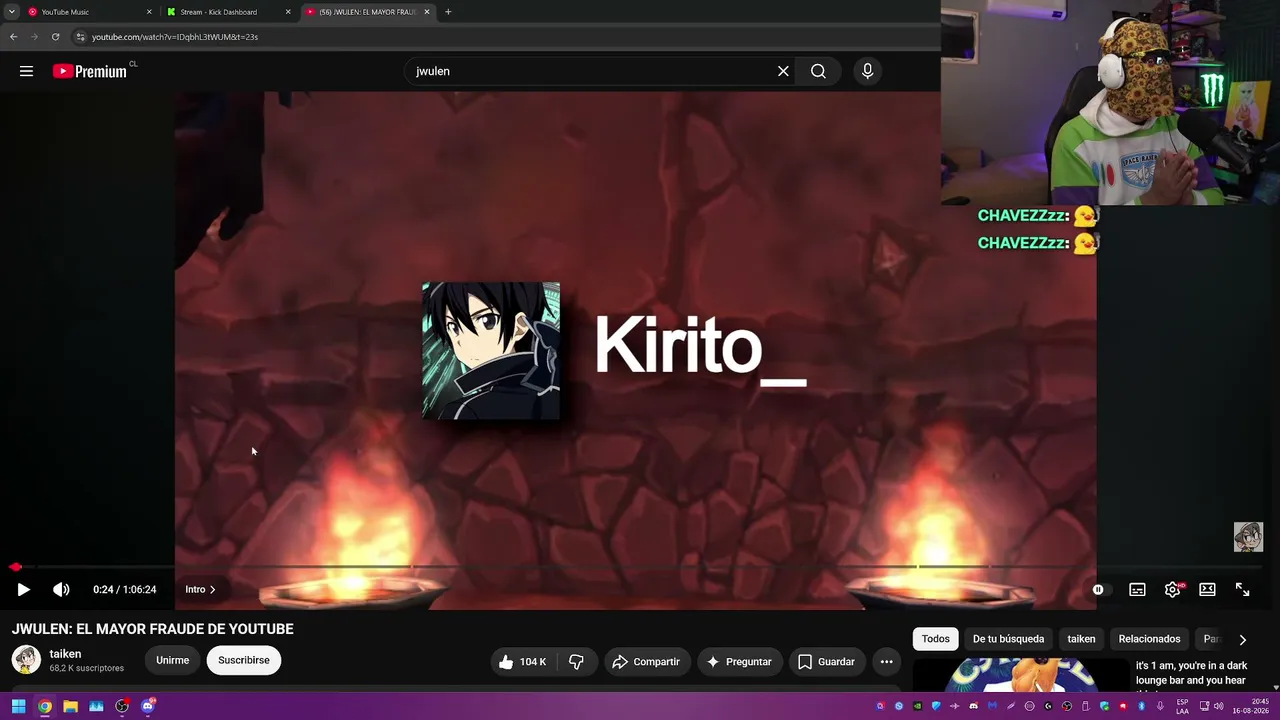Click the Unirme membership button

click(x=172, y=660)
